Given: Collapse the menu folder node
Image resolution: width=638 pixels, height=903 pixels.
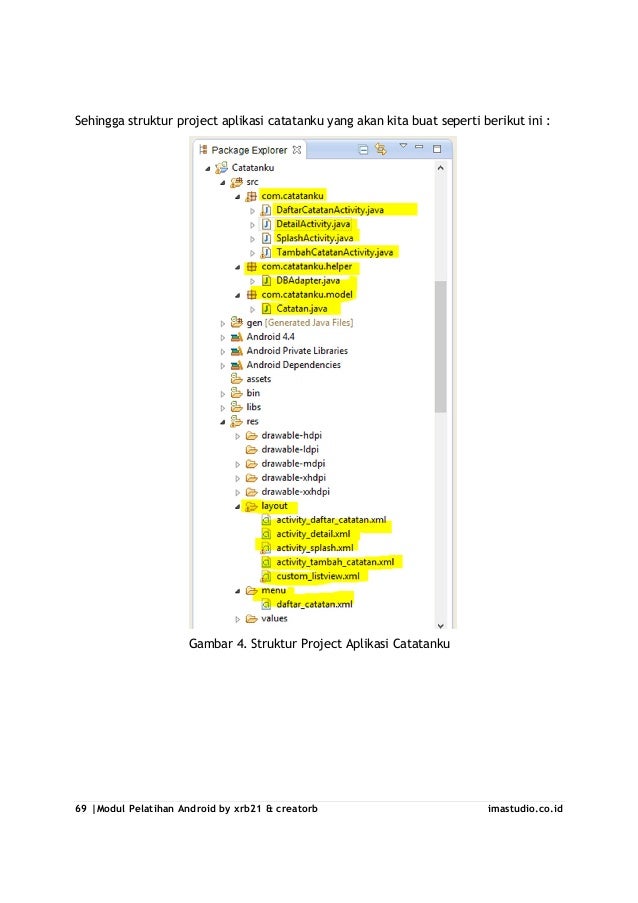Looking at the screenshot, I should (237, 591).
